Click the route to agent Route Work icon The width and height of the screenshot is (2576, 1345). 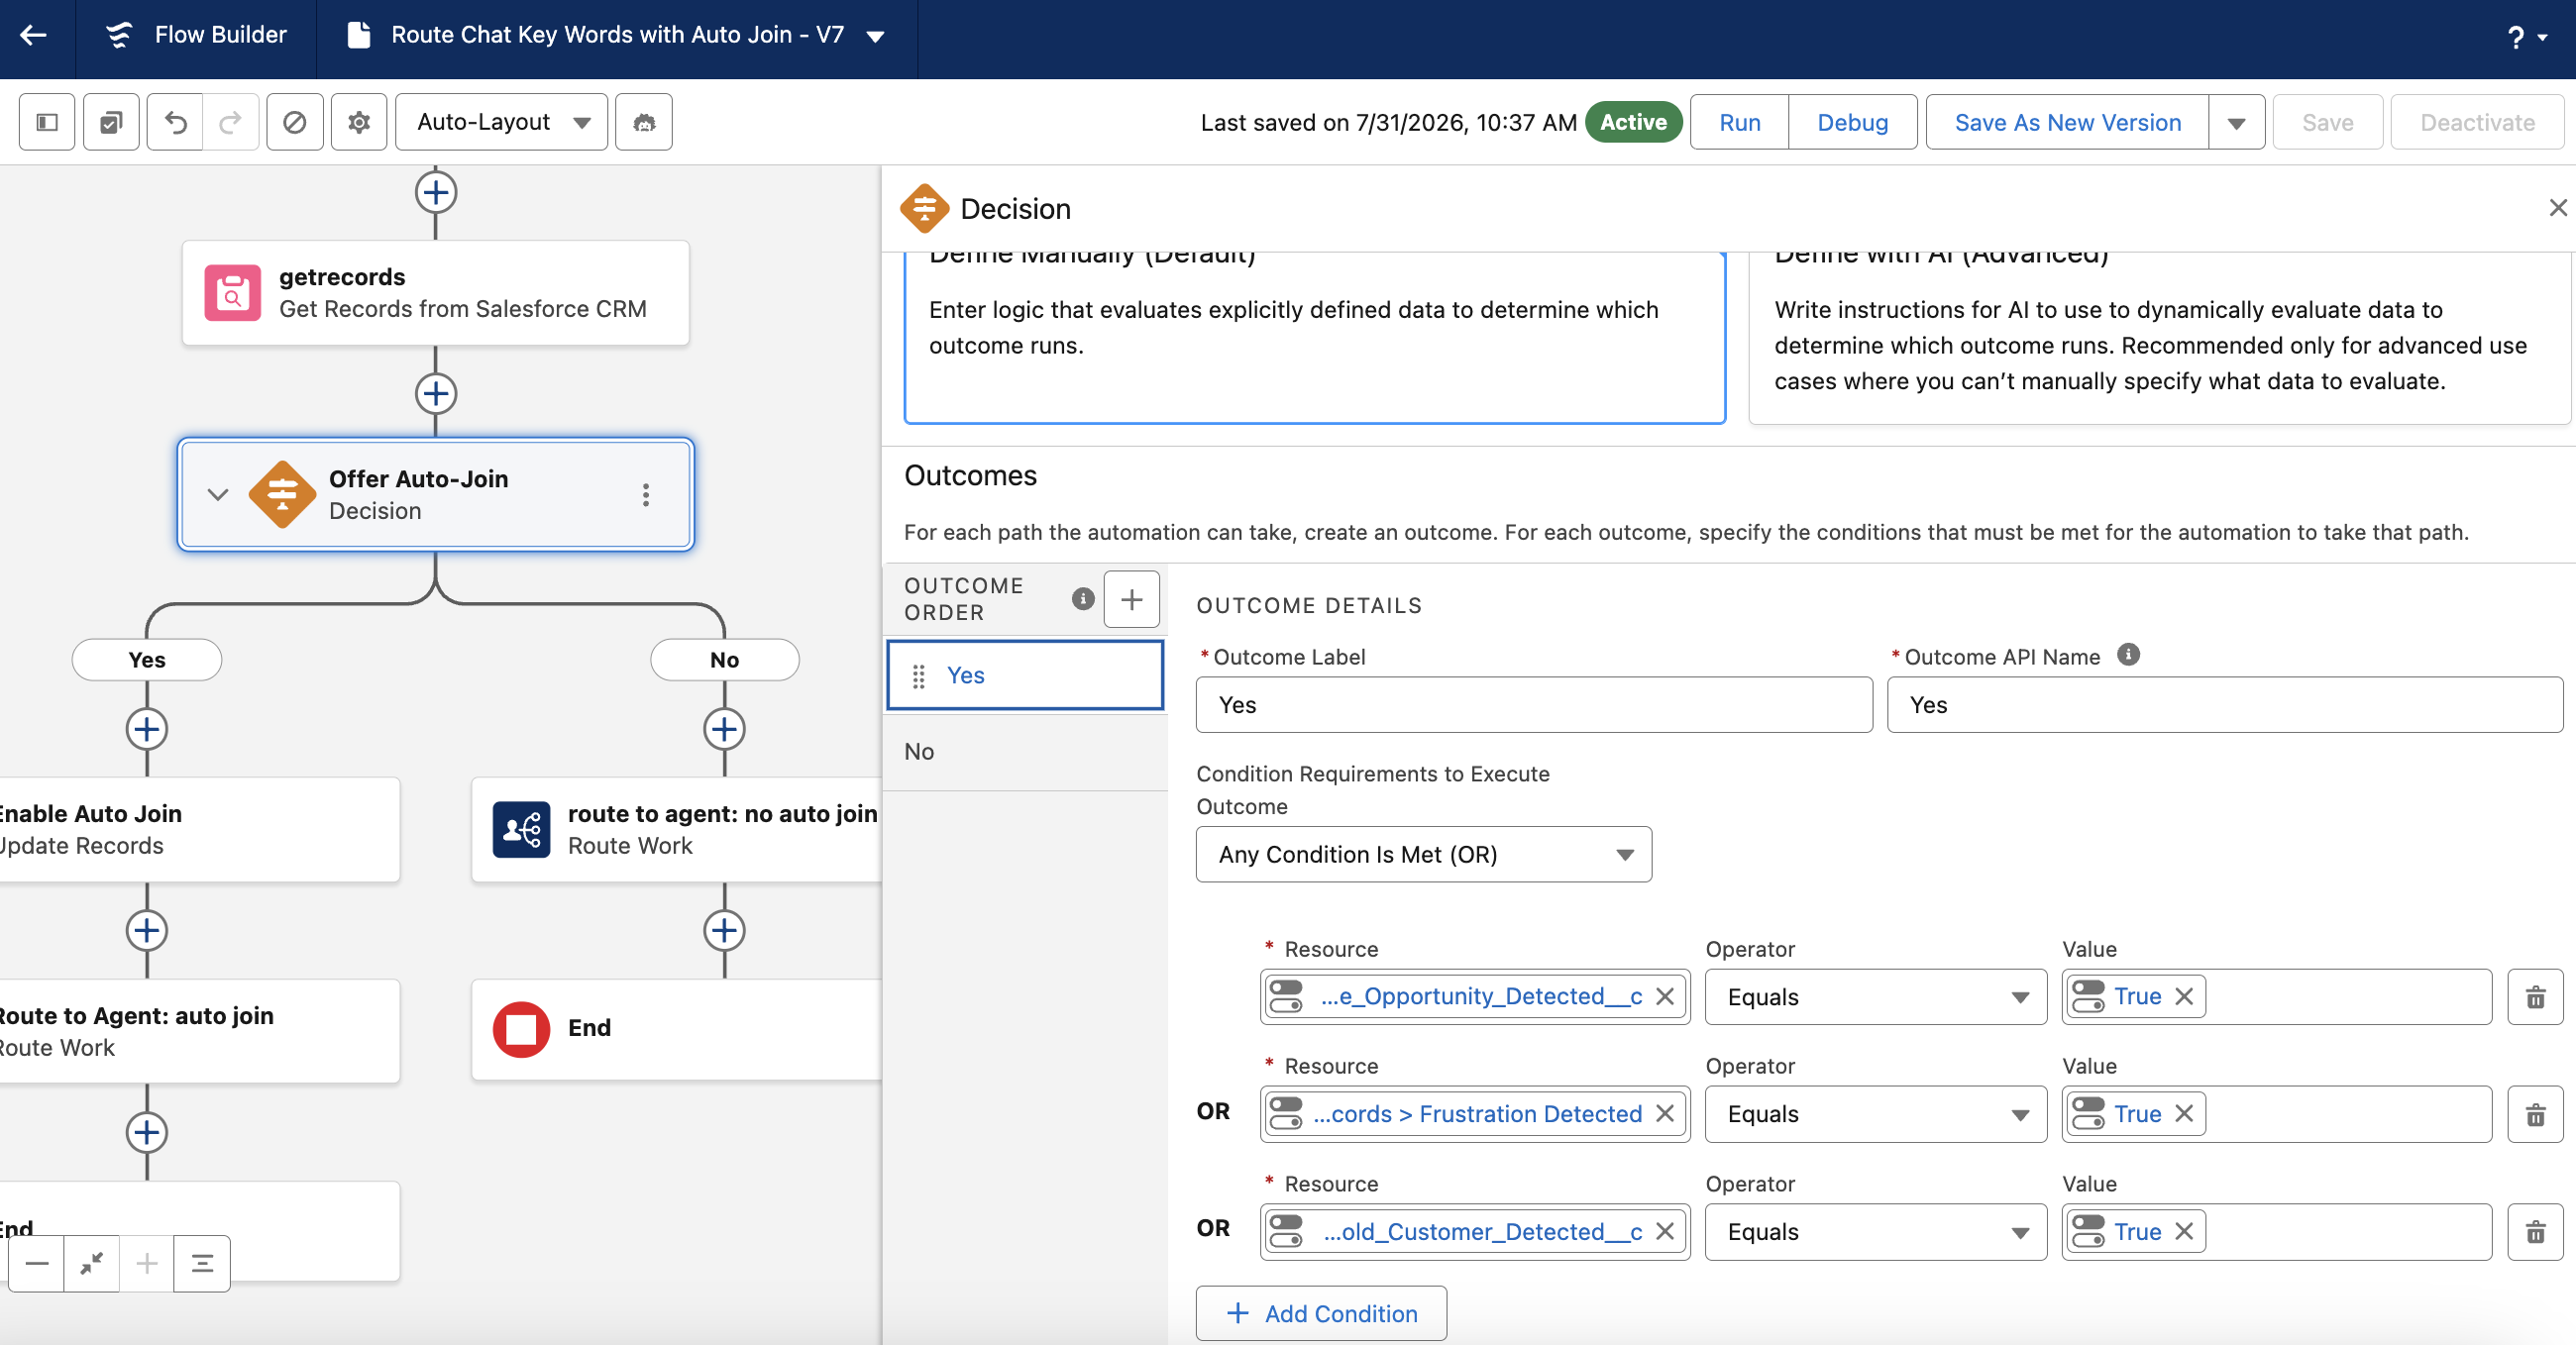pyautogui.click(x=521, y=829)
